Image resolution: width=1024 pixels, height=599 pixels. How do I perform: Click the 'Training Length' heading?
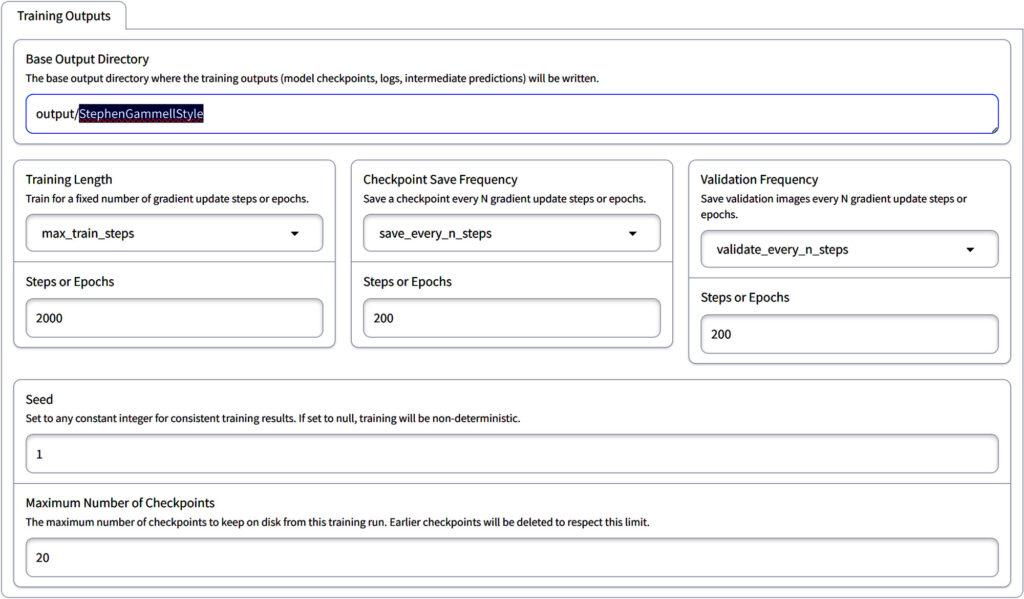pyautogui.click(x=69, y=180)
